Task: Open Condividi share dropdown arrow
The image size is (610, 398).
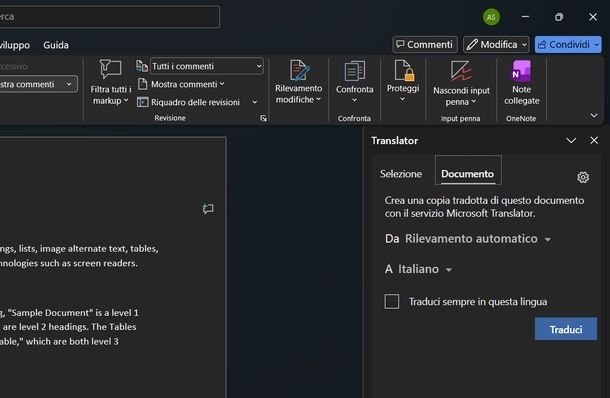Action: (596, 45)
